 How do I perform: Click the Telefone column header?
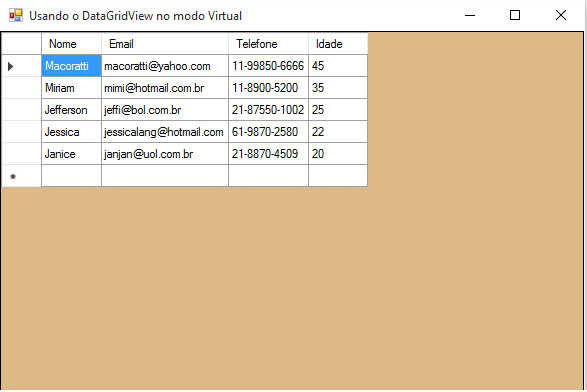click(268, 44)
